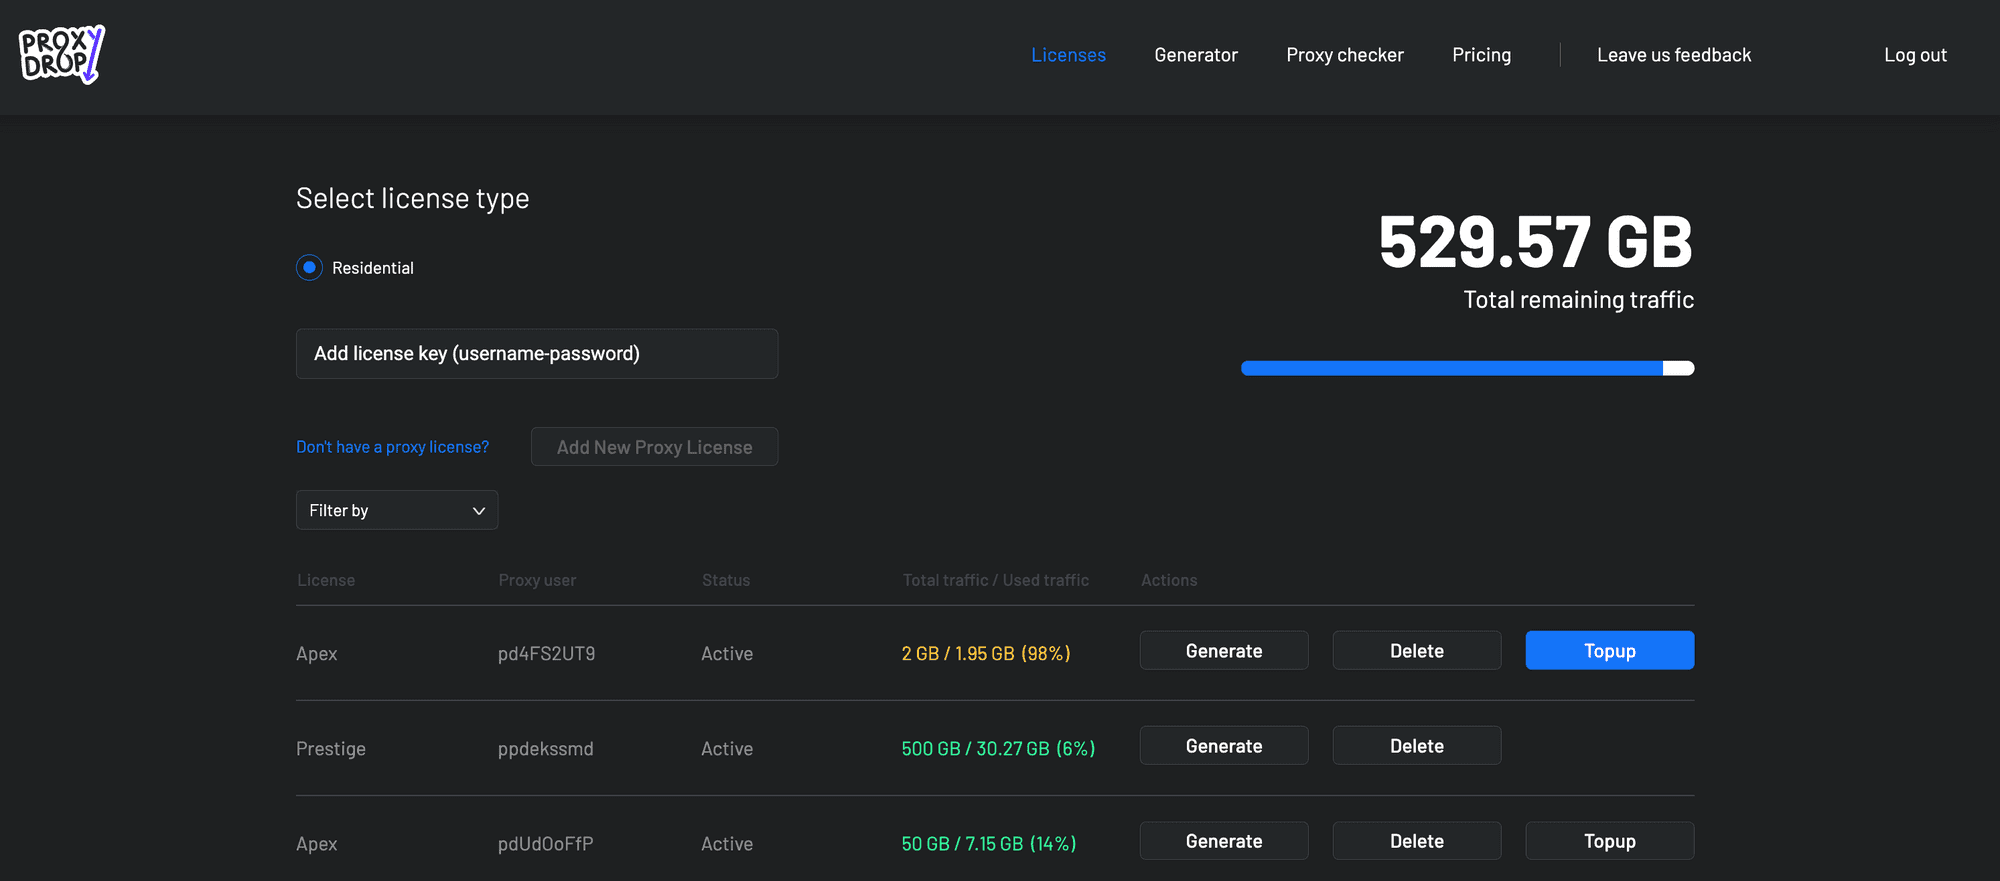Click the pd4FS2UT9 proxy user text
This screenshot has width=2000, height=881.
coord(546,654)
